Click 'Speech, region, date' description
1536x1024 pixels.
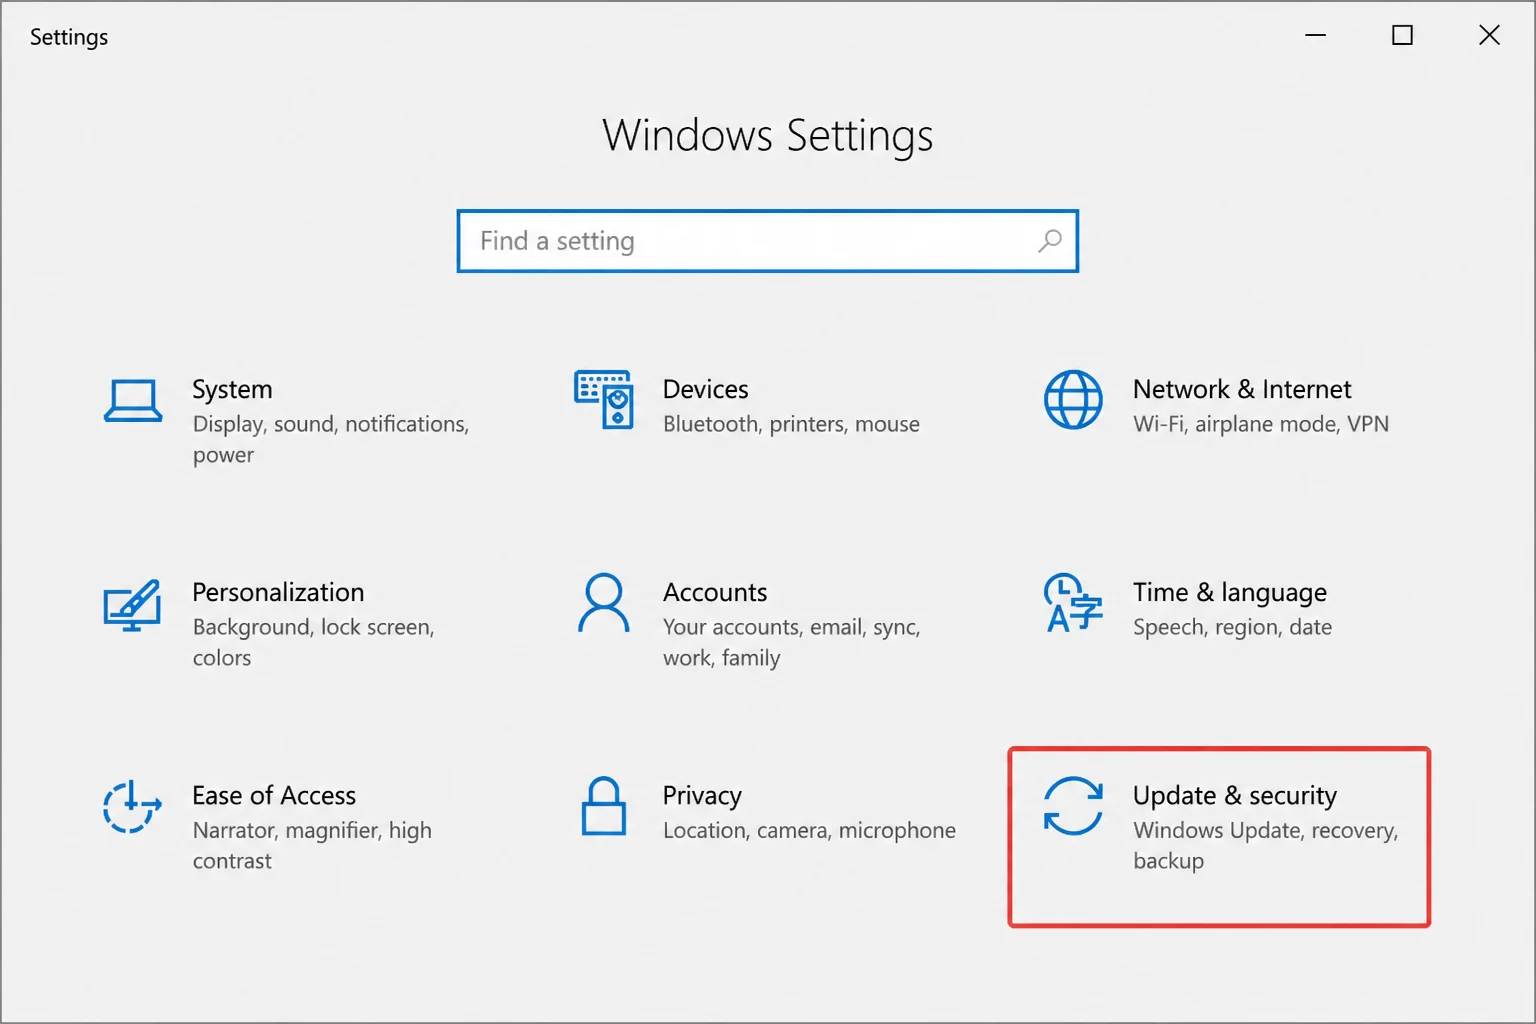[x=1232, y=627]
